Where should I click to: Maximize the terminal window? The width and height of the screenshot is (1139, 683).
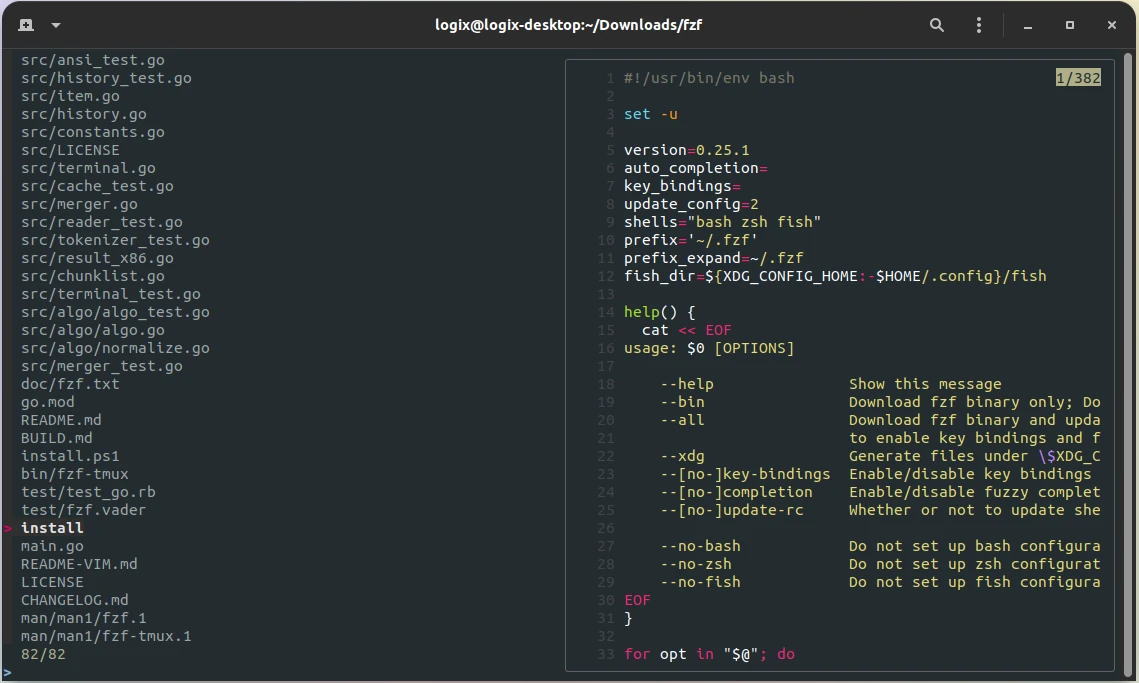[x=1069, y=25]
